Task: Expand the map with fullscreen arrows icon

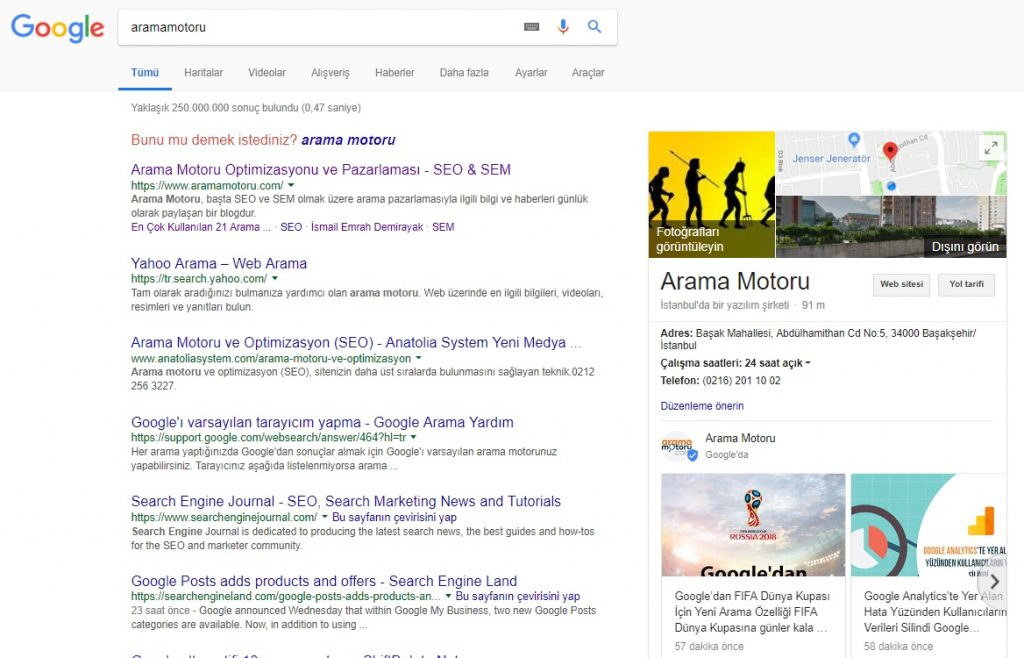Action: tap(991, 148)
